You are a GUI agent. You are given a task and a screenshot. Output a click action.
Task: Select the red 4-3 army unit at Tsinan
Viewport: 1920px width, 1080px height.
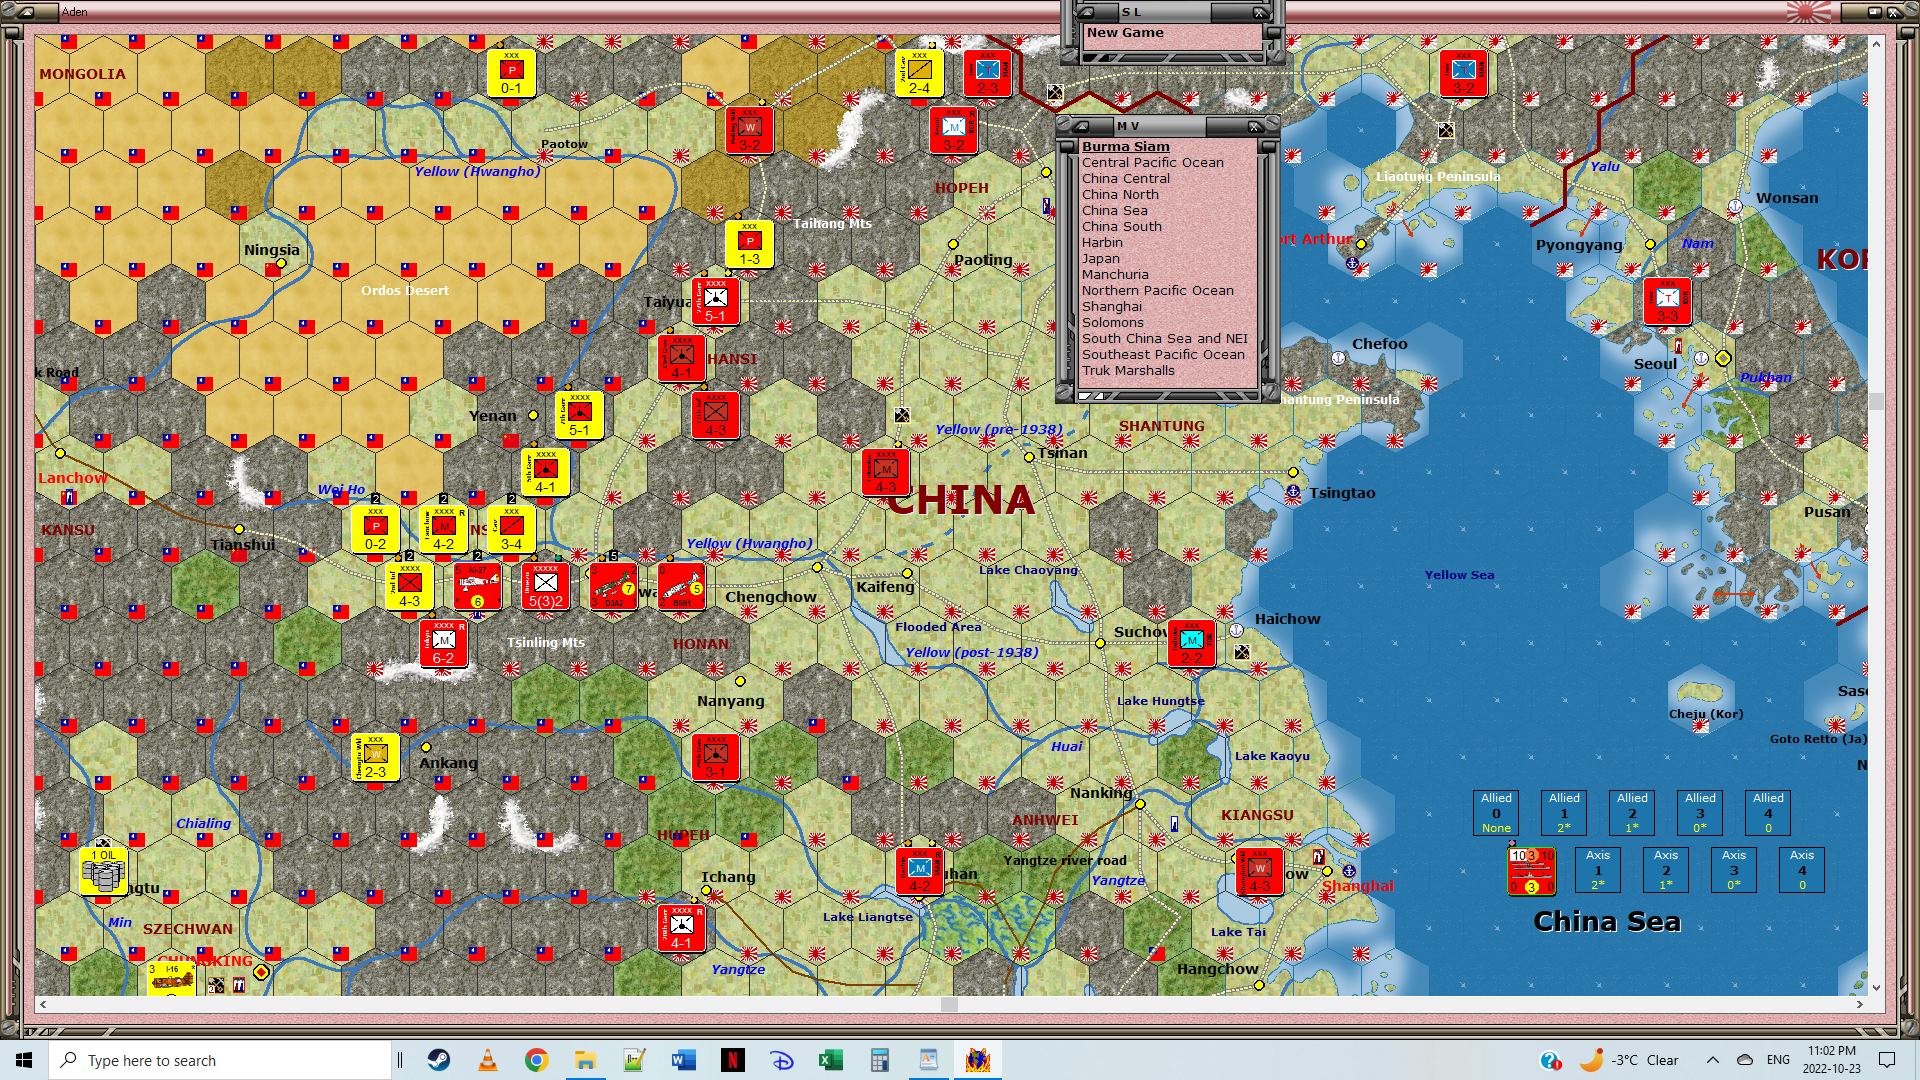pos(886,472)
